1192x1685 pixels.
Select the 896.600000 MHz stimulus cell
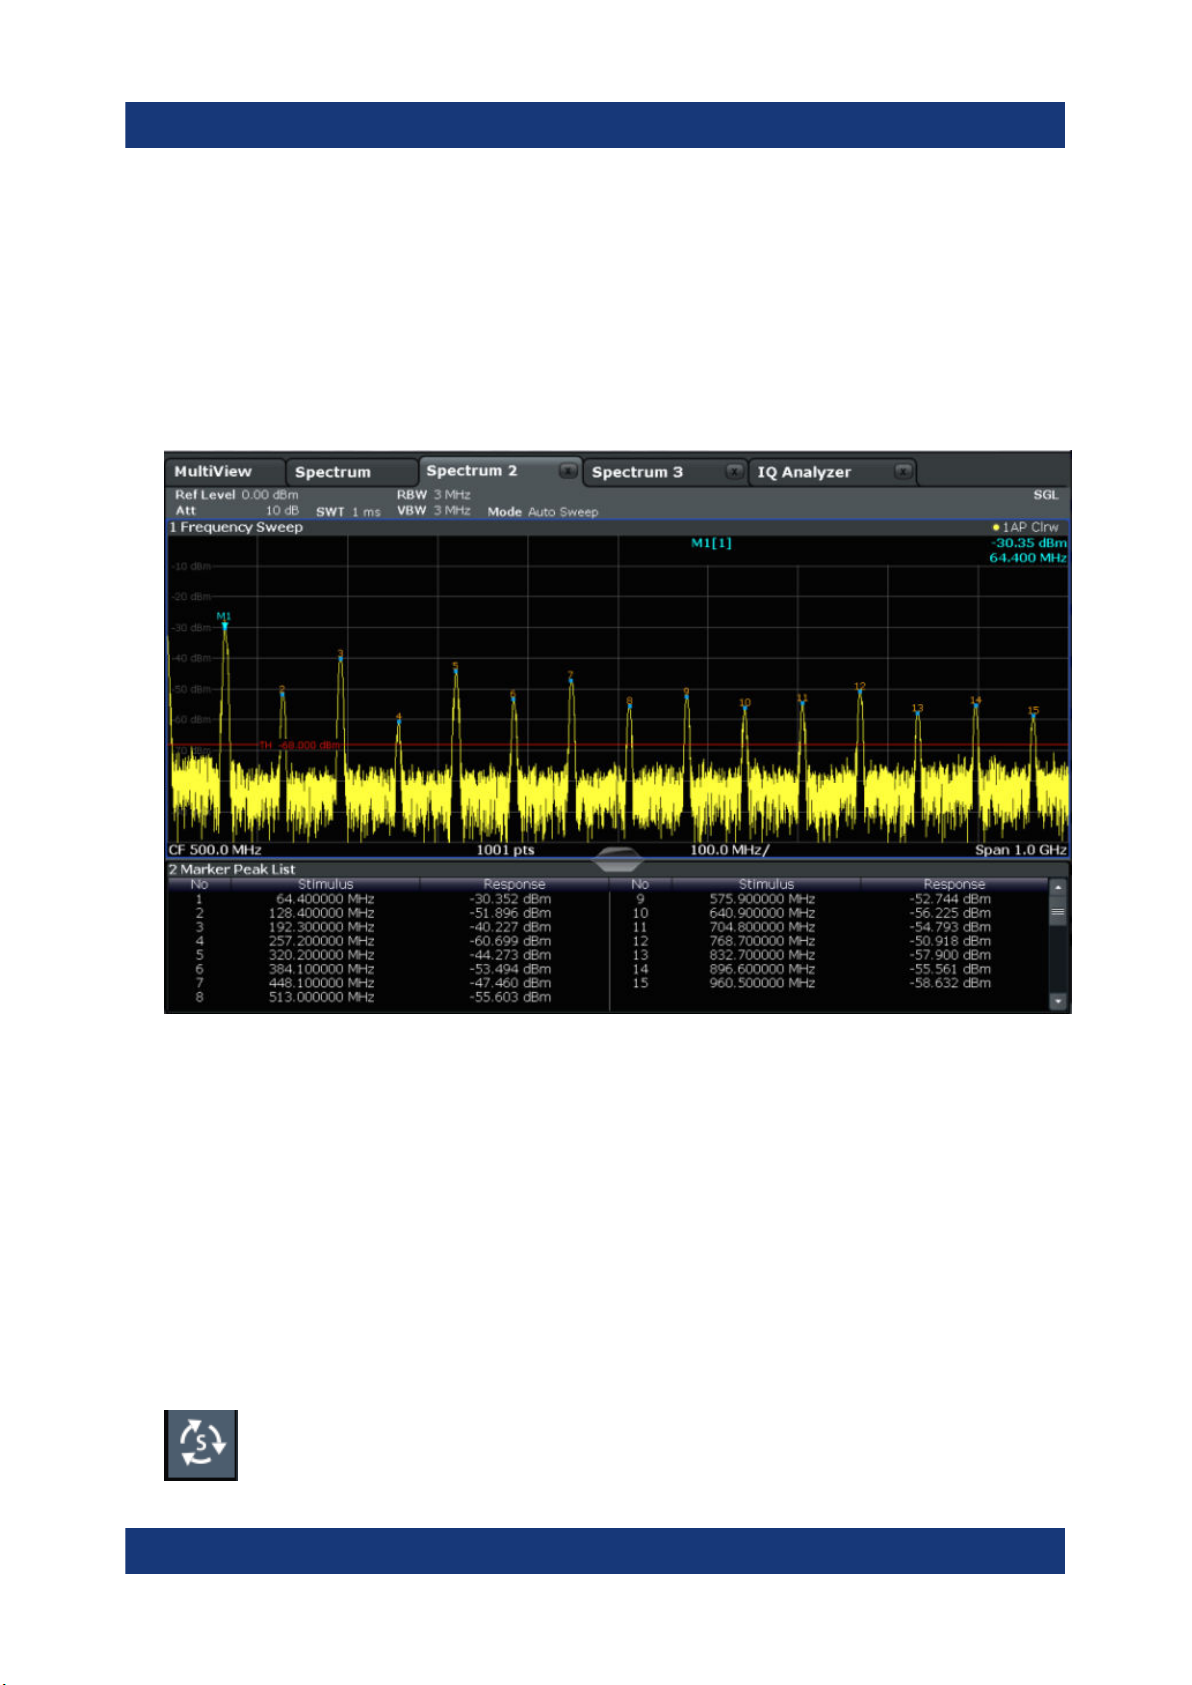pos(762,969)
